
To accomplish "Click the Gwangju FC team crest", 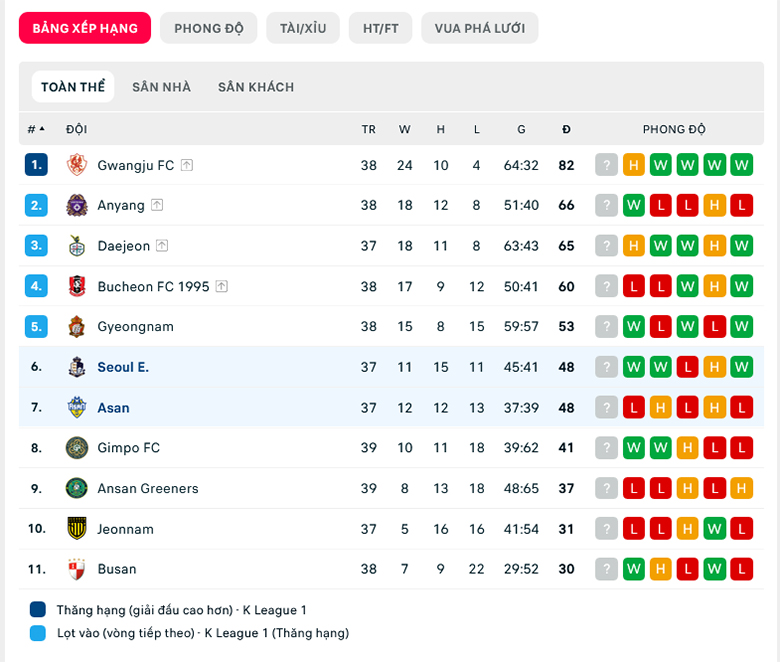I will tap(77, 165).
